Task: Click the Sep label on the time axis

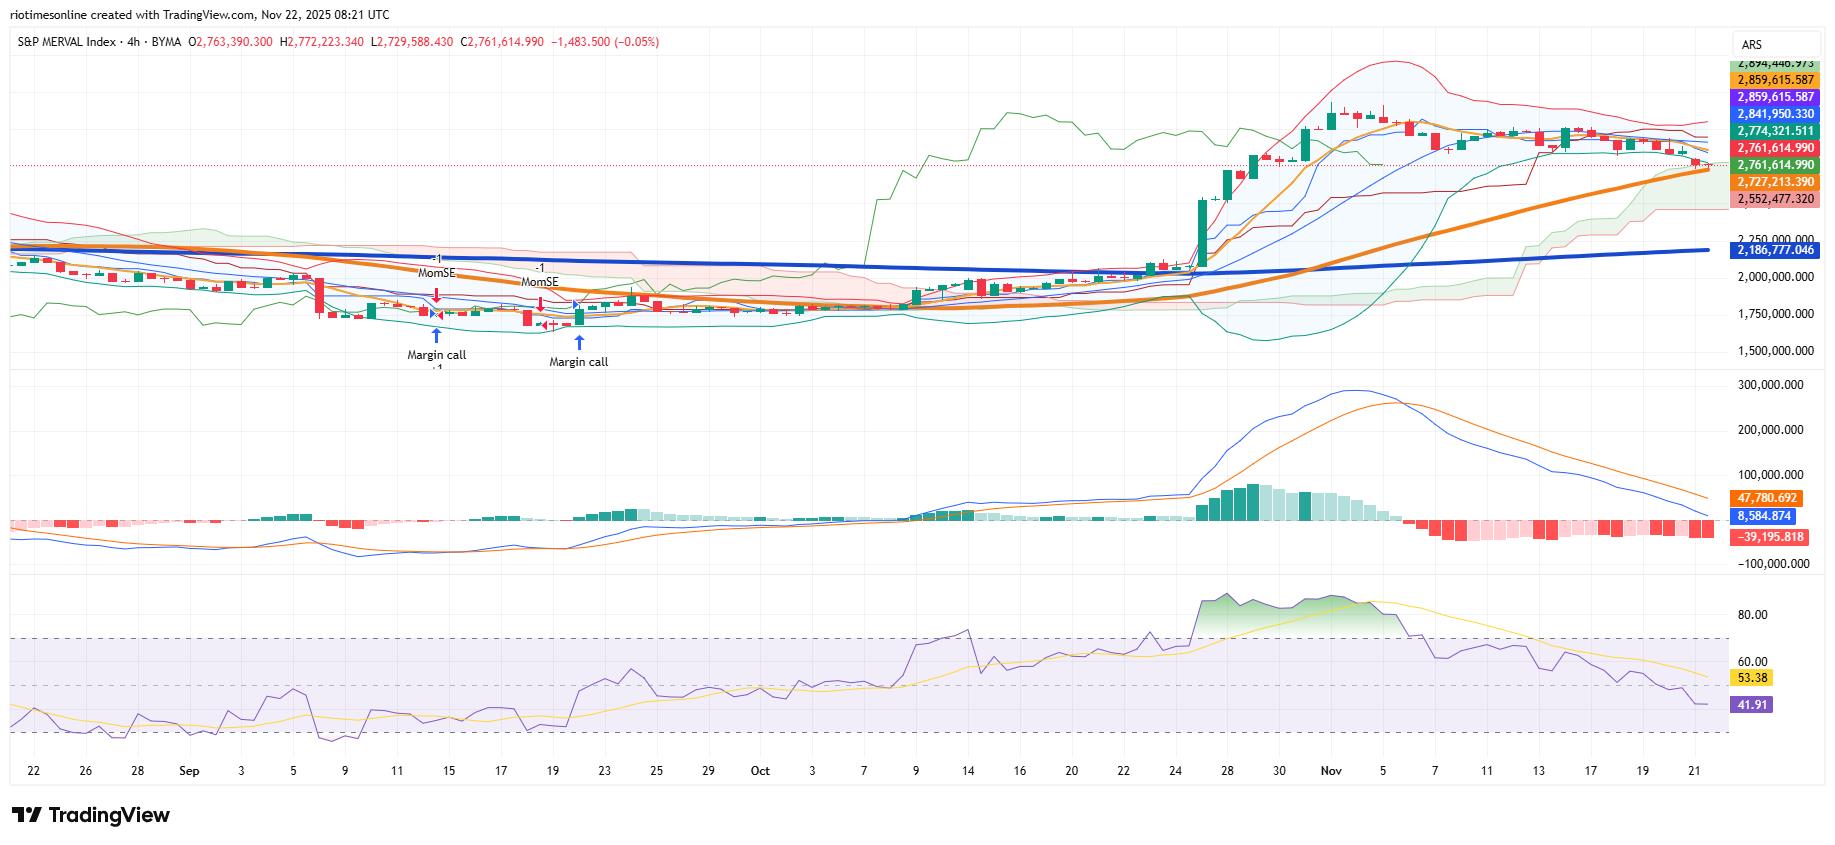Action: pos(189,771)
